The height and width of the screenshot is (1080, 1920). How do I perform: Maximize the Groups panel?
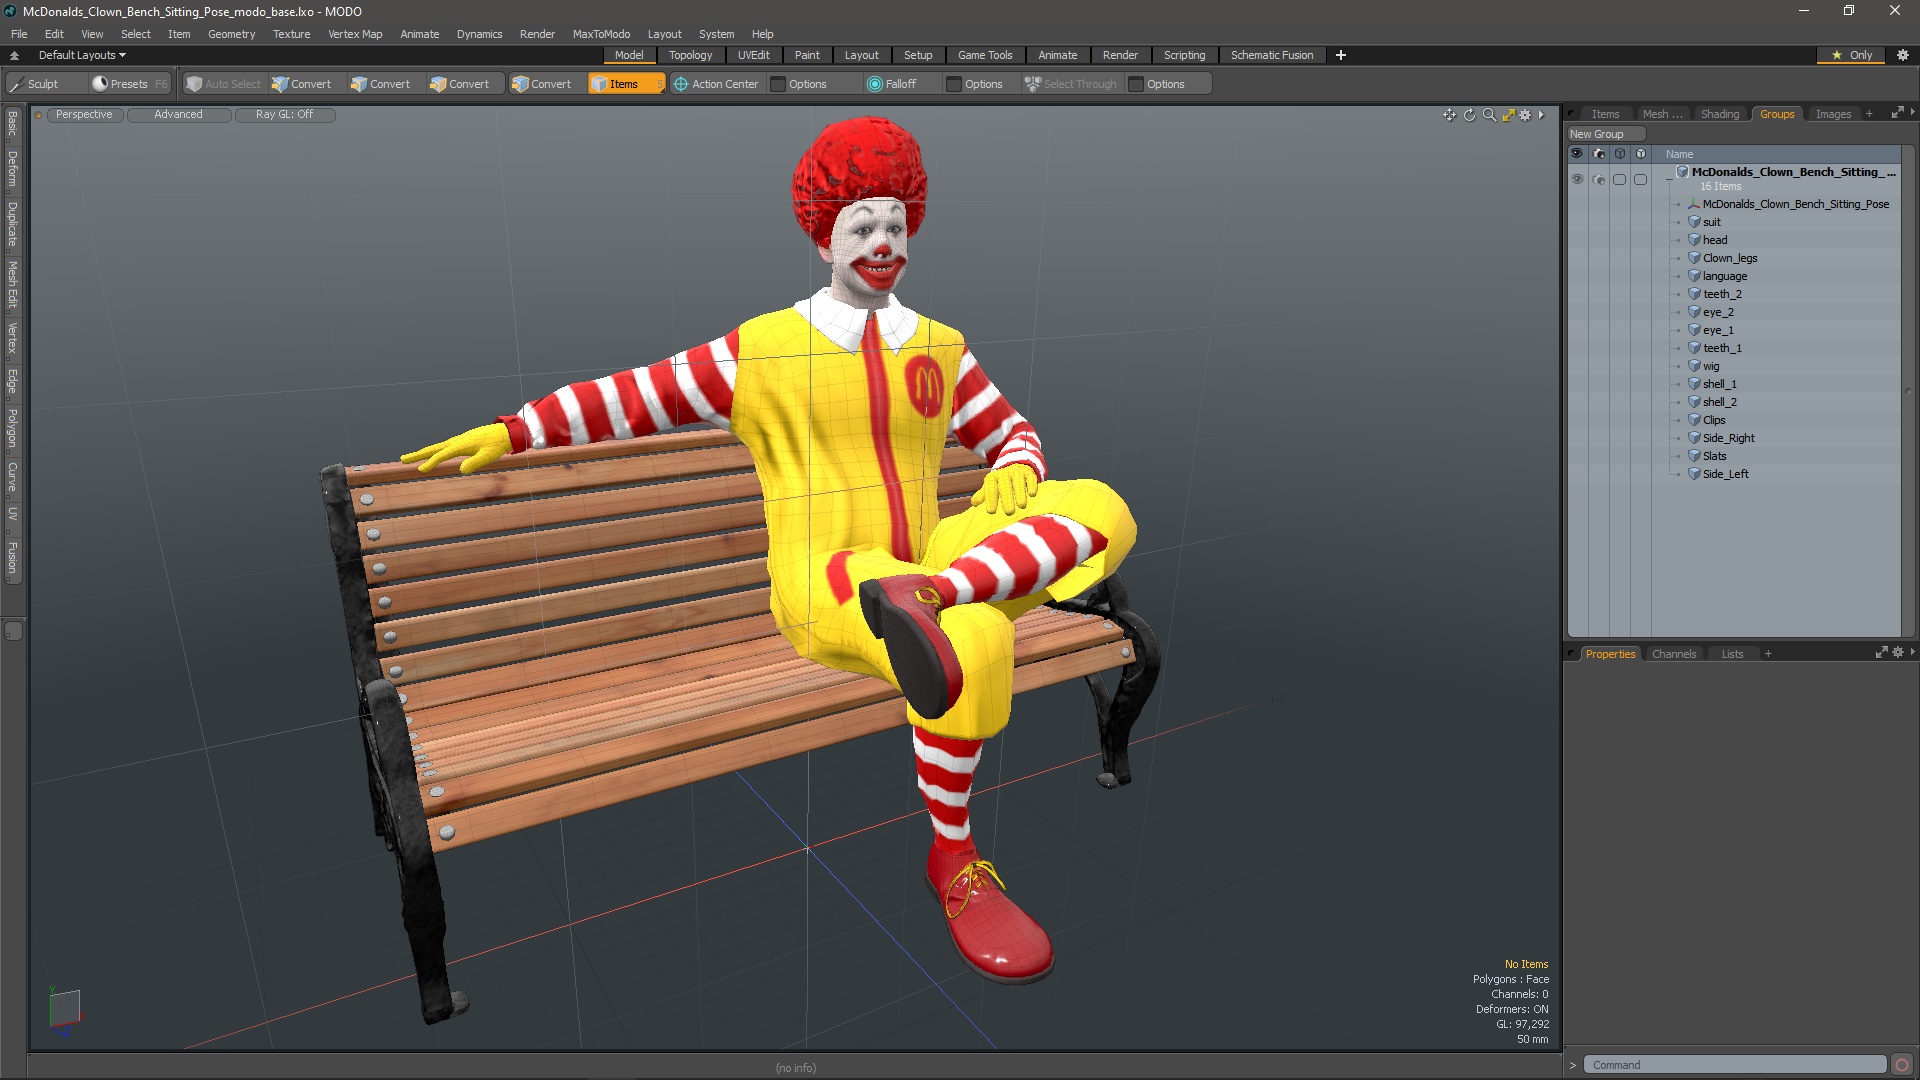[x=1897, y=113]
